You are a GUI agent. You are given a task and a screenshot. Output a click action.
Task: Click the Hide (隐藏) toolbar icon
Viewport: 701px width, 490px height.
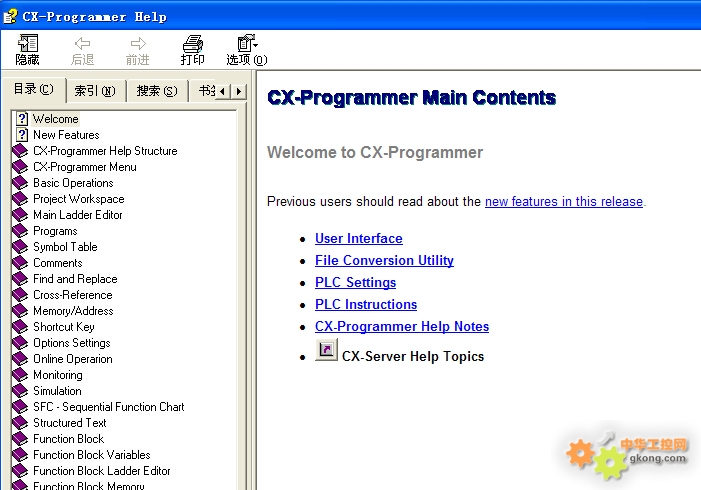pos(28,43)
